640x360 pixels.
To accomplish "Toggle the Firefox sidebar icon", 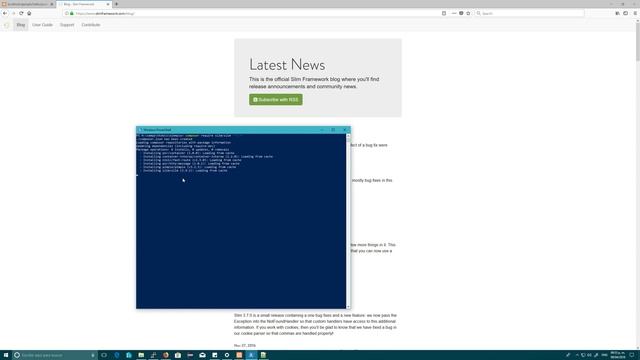I will (625, 13).
